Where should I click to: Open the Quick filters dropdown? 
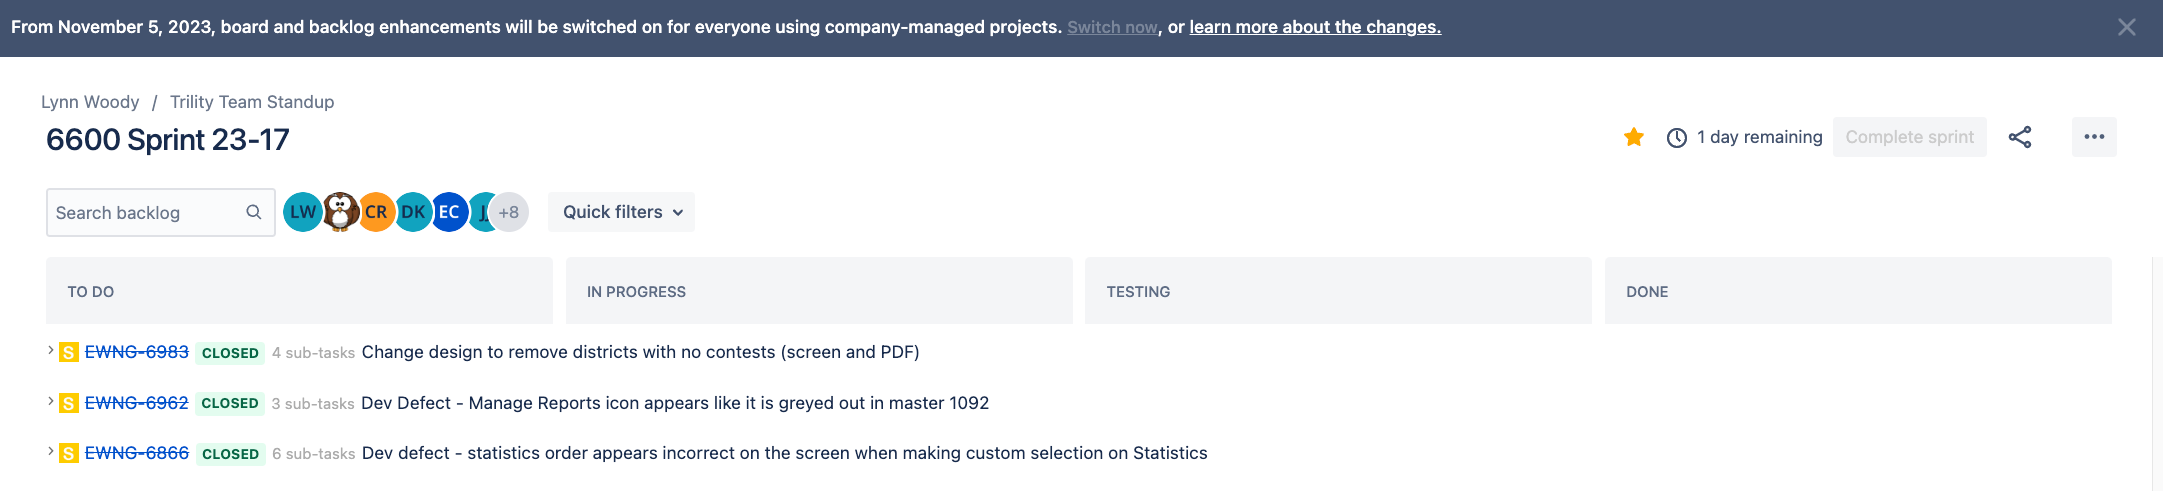621,212
